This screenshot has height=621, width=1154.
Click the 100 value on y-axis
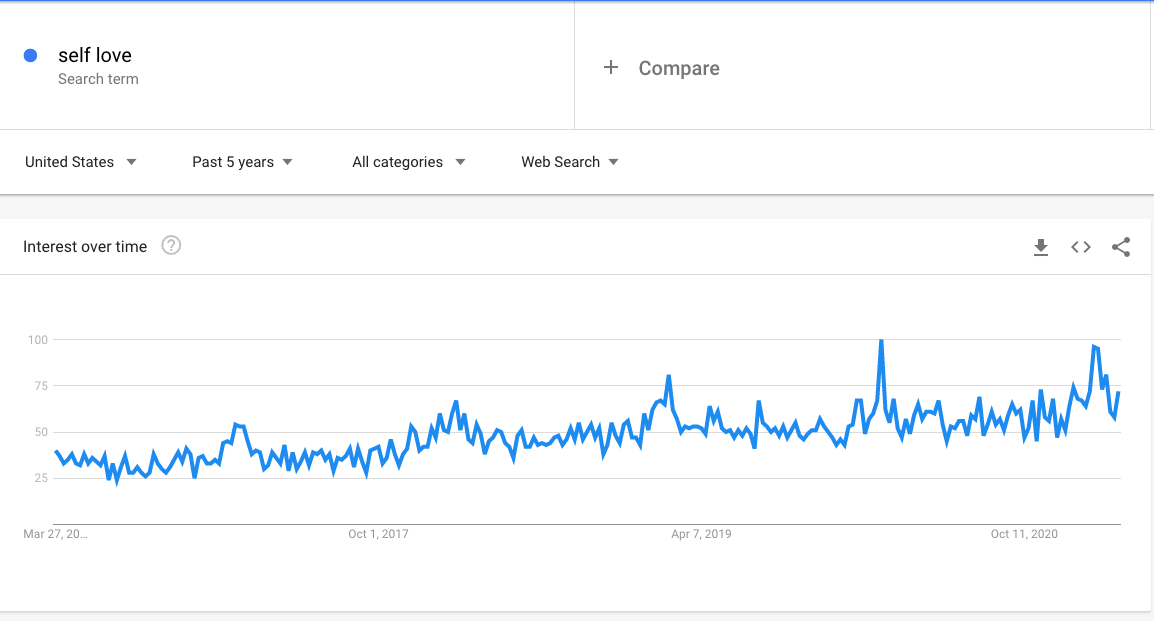tap(38, 340)
